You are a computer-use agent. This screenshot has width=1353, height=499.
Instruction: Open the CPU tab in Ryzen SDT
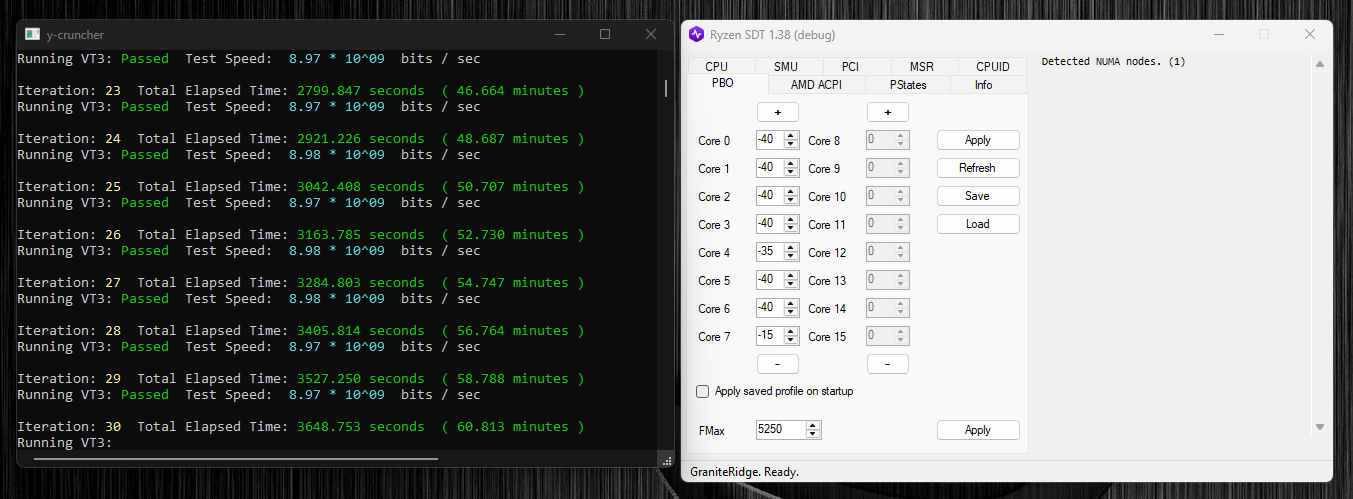tap(717, 67)
